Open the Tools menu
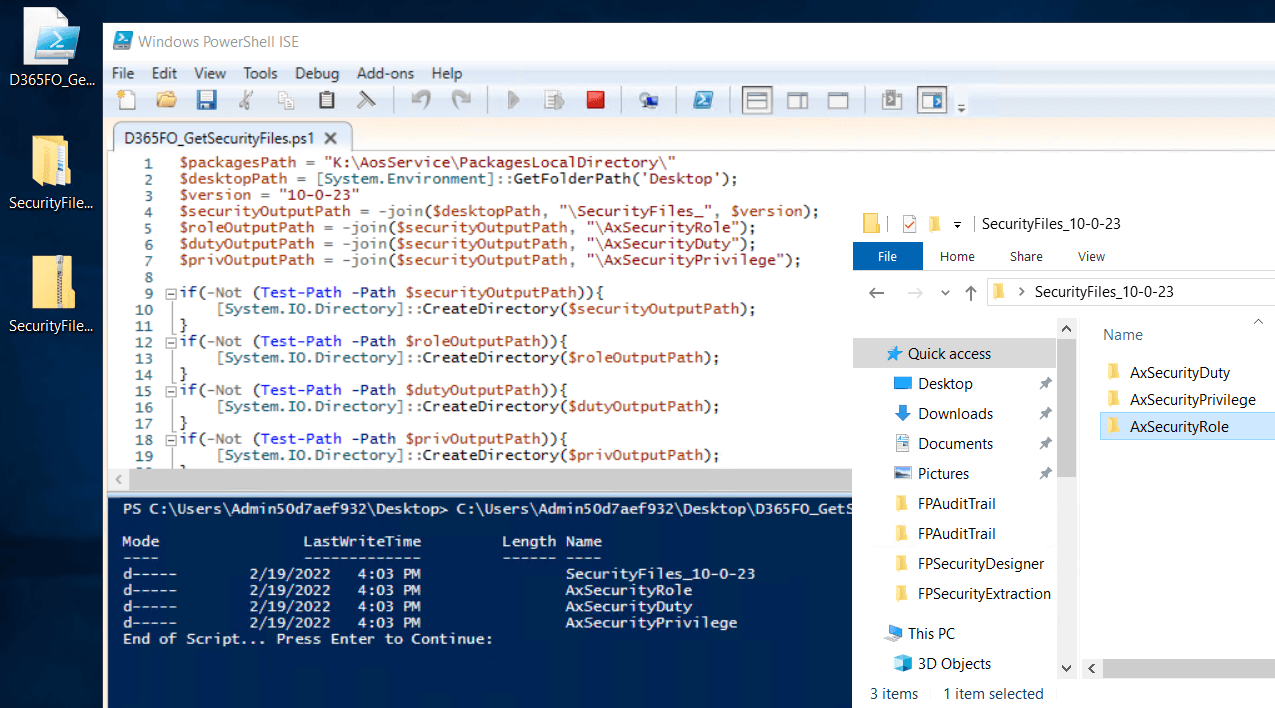 pos(260,73)
